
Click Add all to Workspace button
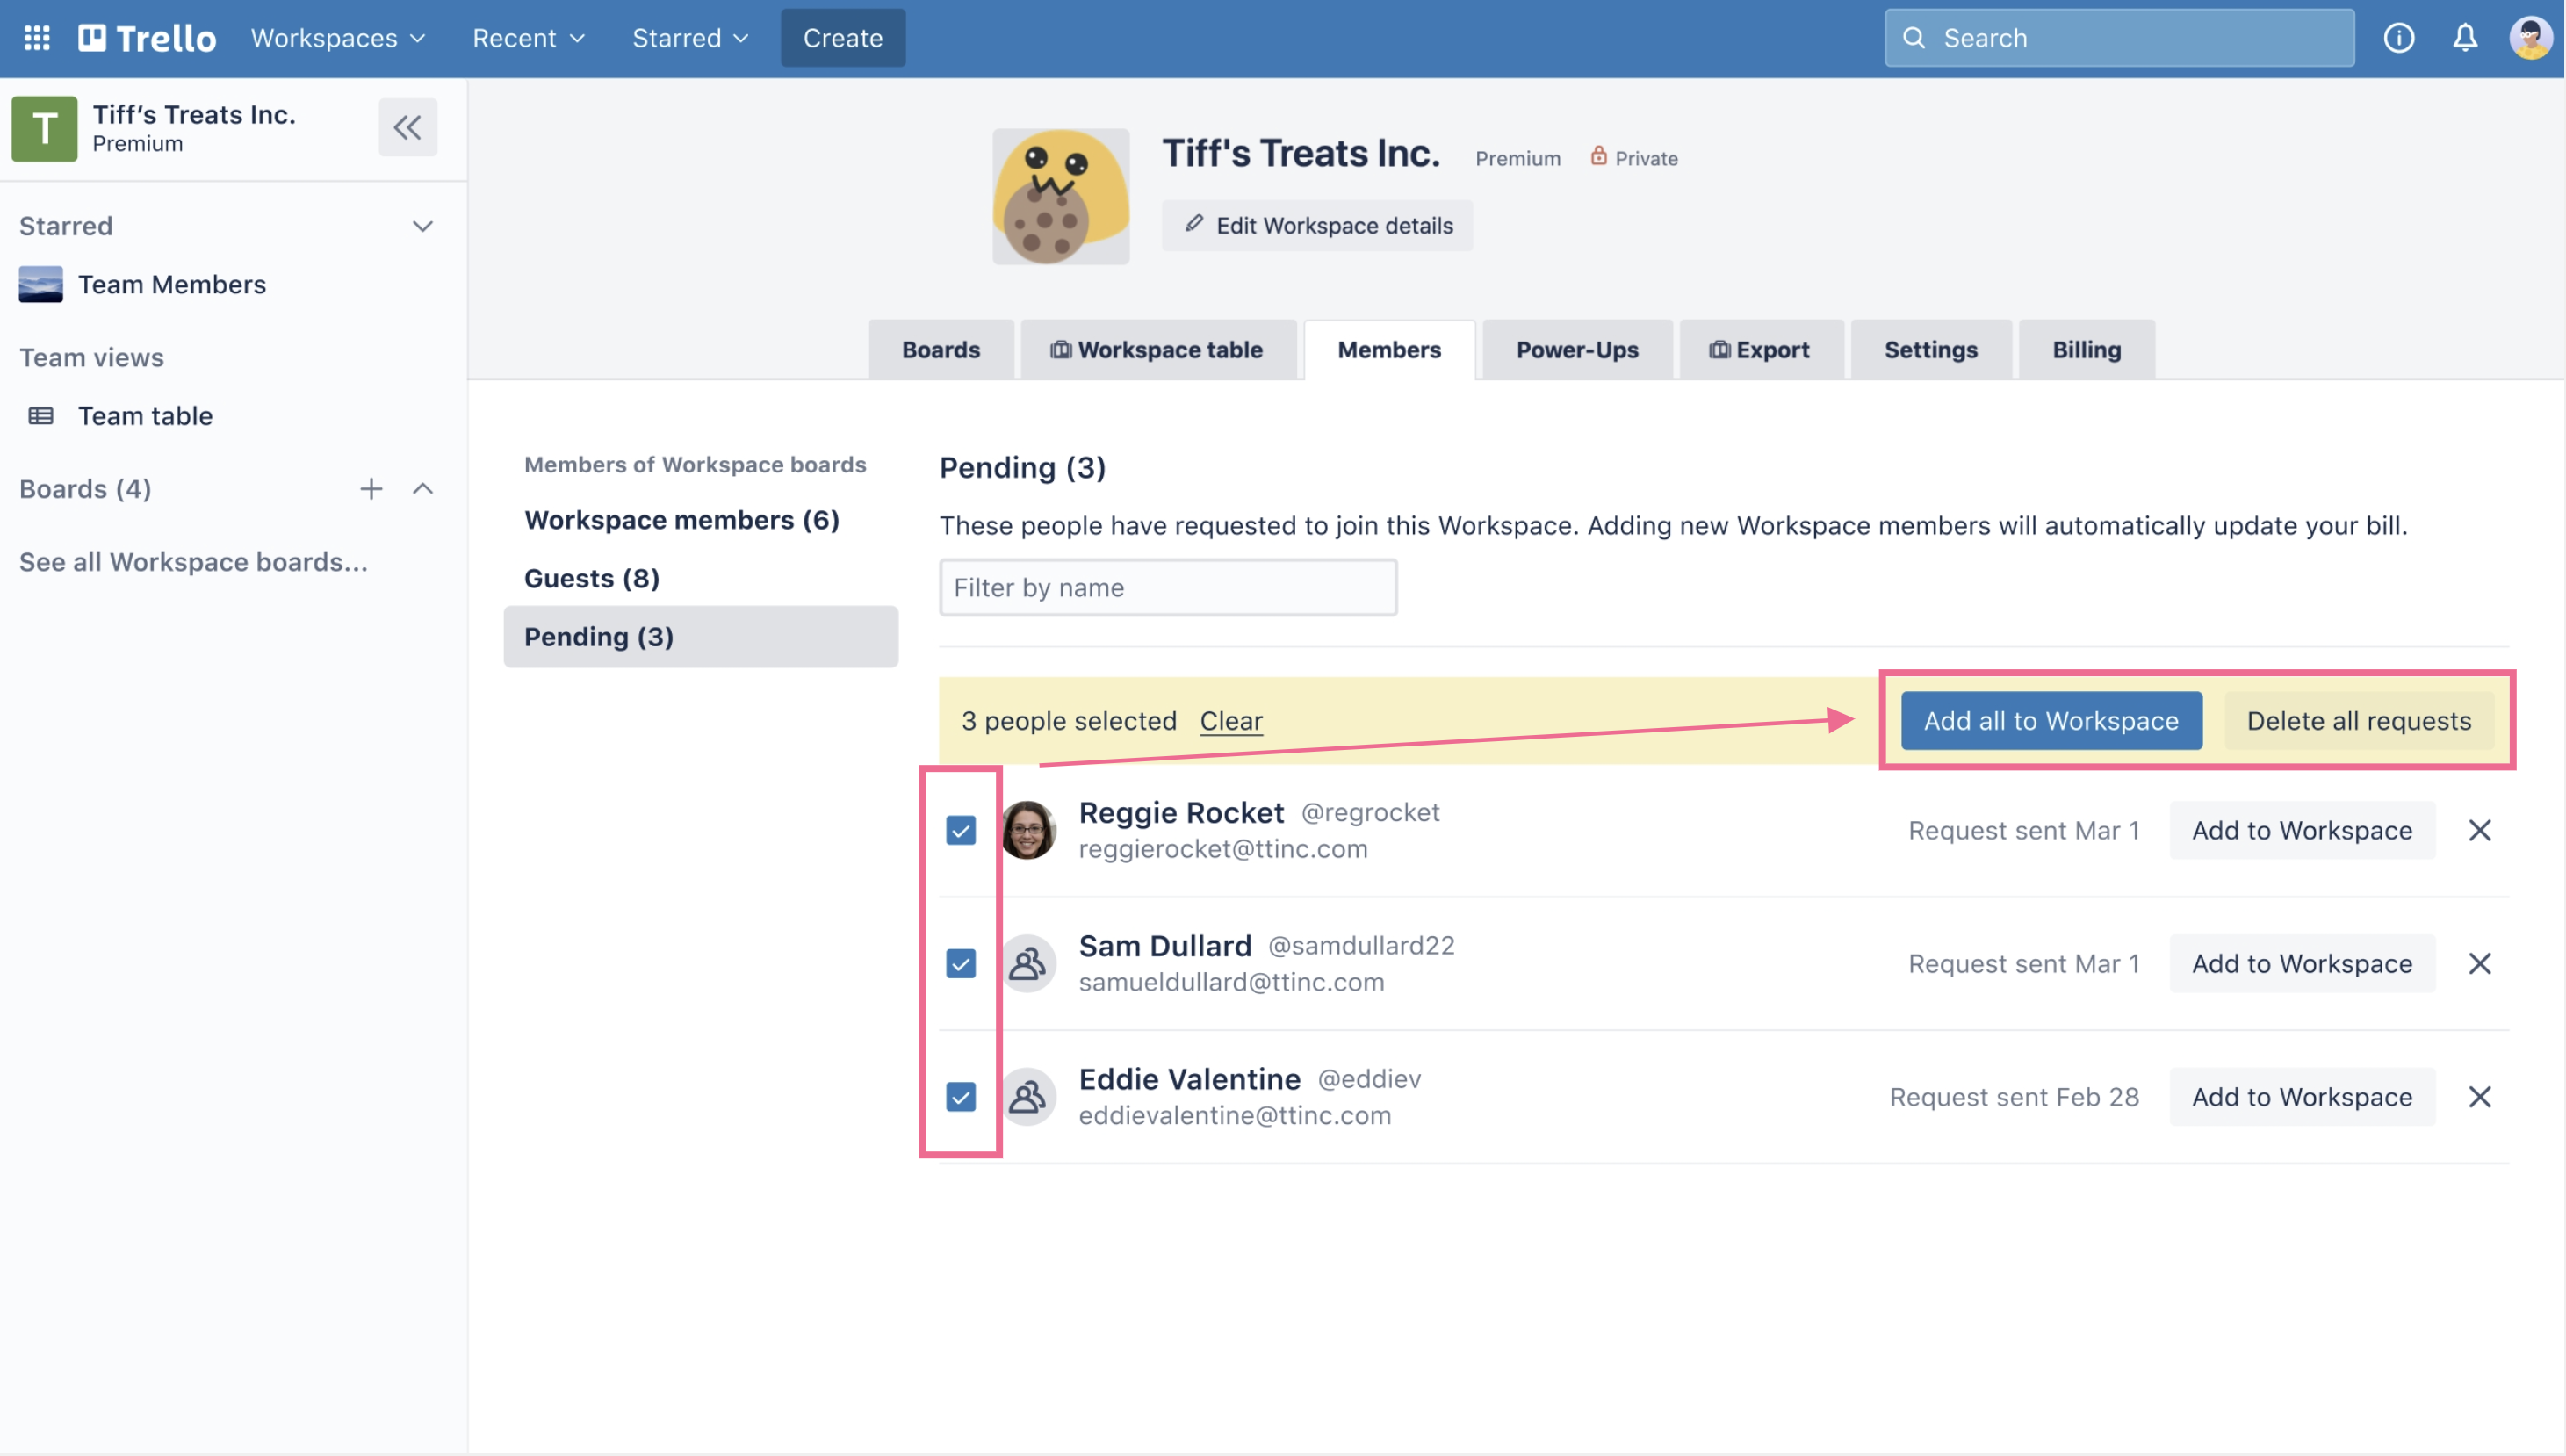(2050, 721)
